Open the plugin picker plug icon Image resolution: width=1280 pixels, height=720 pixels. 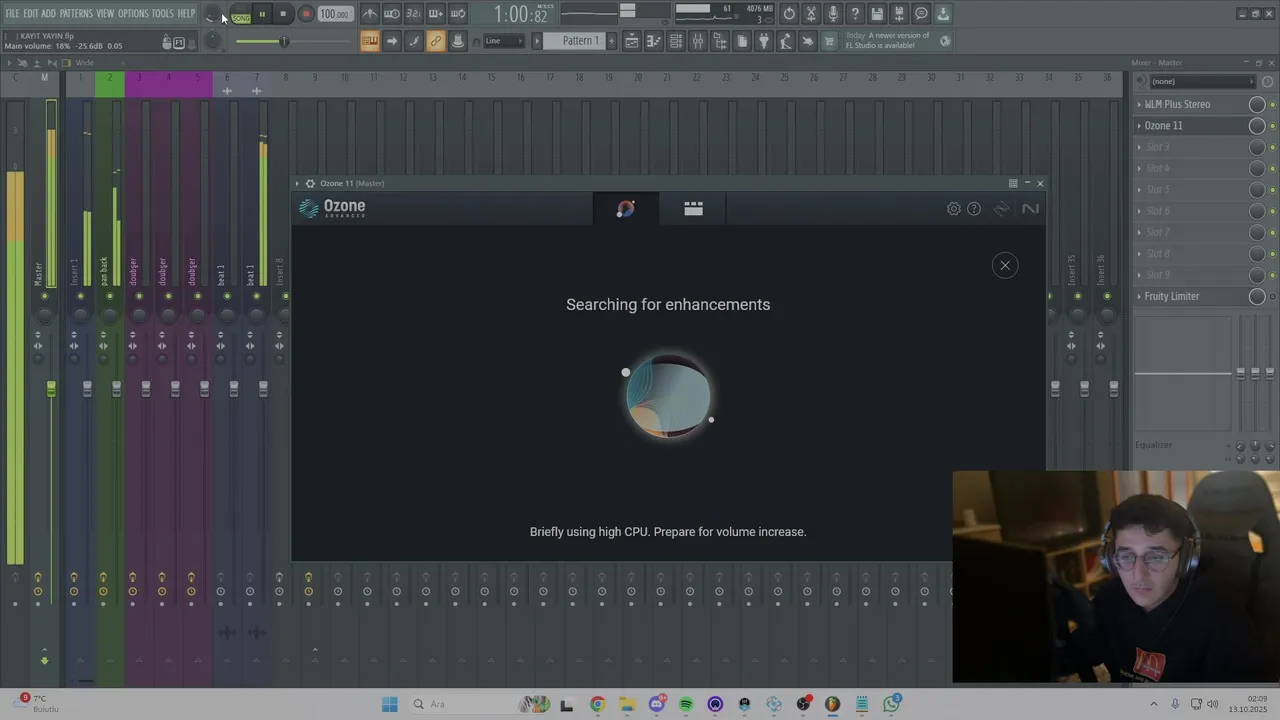pyautogui.click(x=764, y=41)
